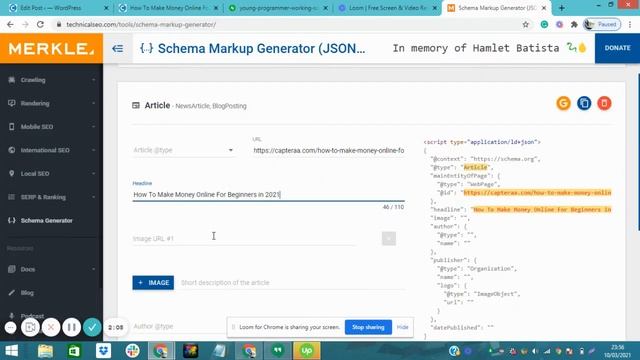
Task: Click the Schema Generator braces icon
Action: coord(11,220)
